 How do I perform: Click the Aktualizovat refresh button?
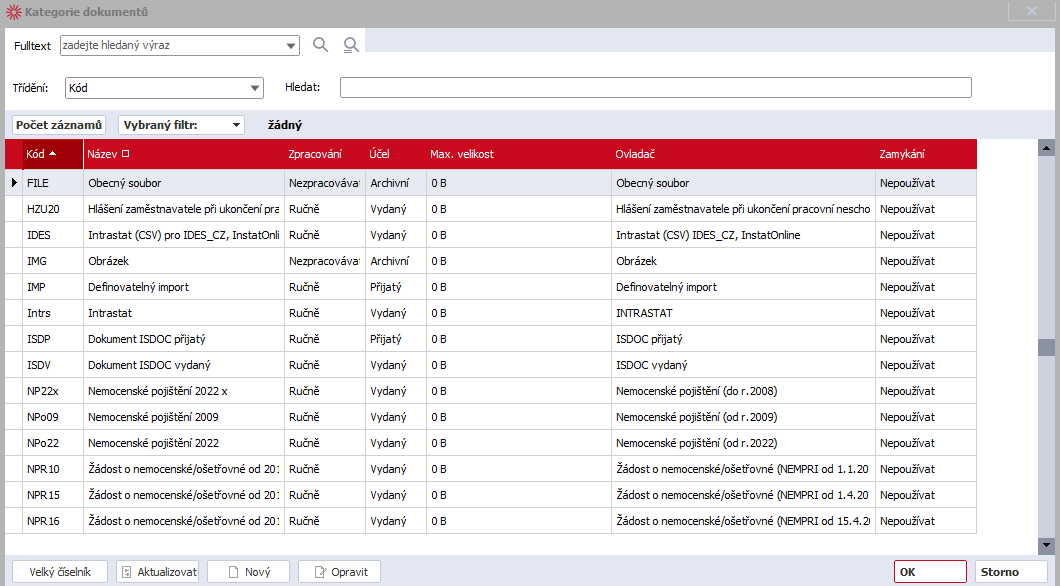point(157,572)
